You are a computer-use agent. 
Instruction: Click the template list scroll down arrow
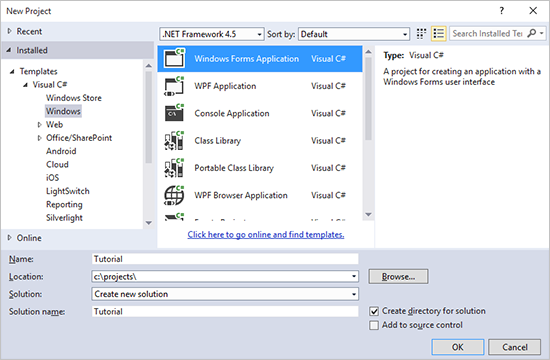368,214
